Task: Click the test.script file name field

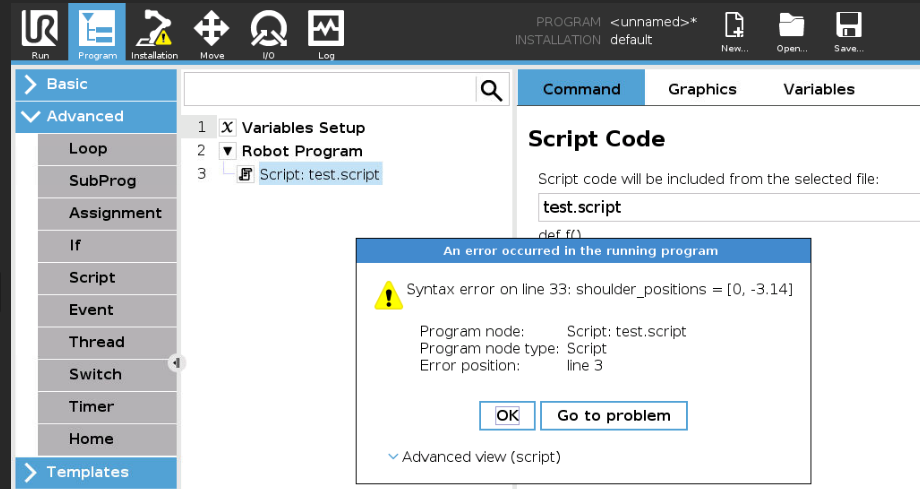Action: pos(729,207)
